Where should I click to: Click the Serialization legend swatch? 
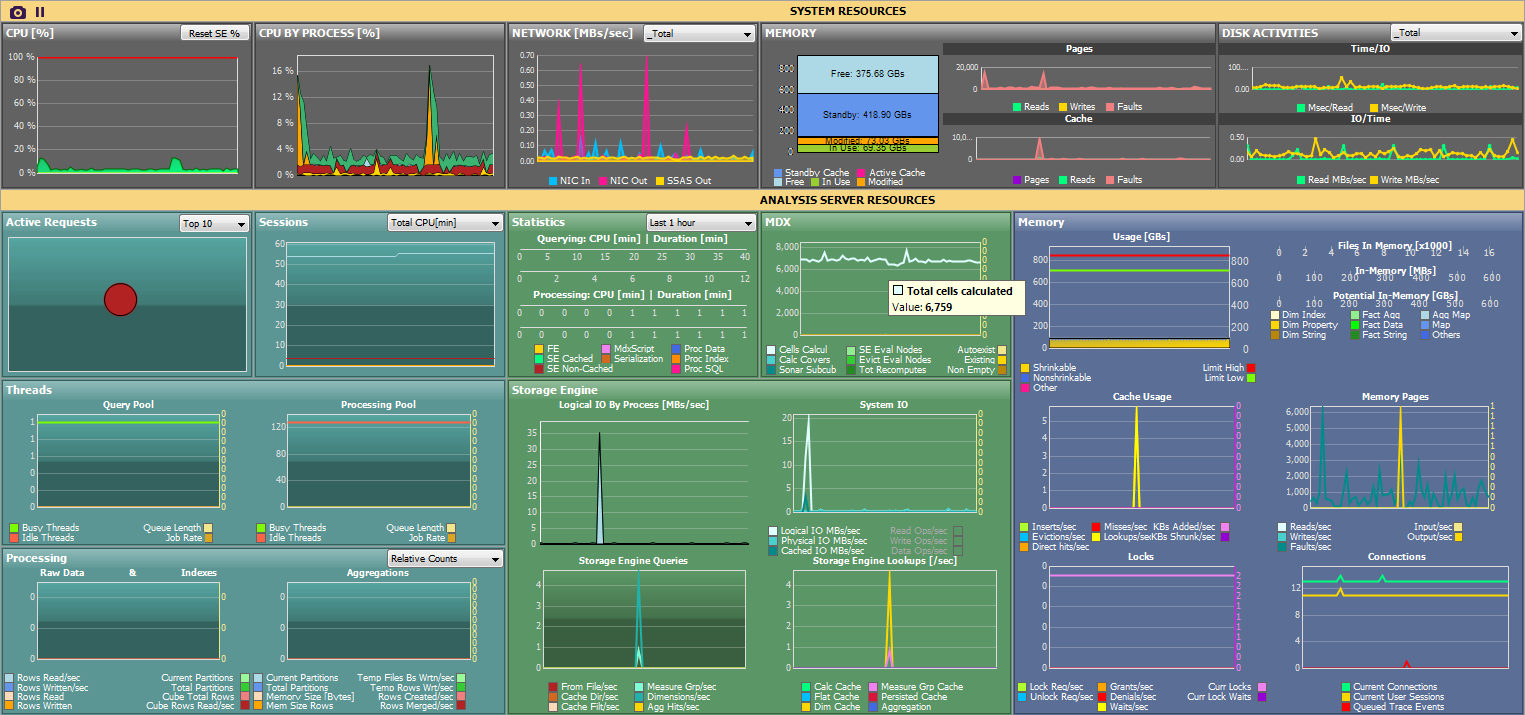pos(606,359)
